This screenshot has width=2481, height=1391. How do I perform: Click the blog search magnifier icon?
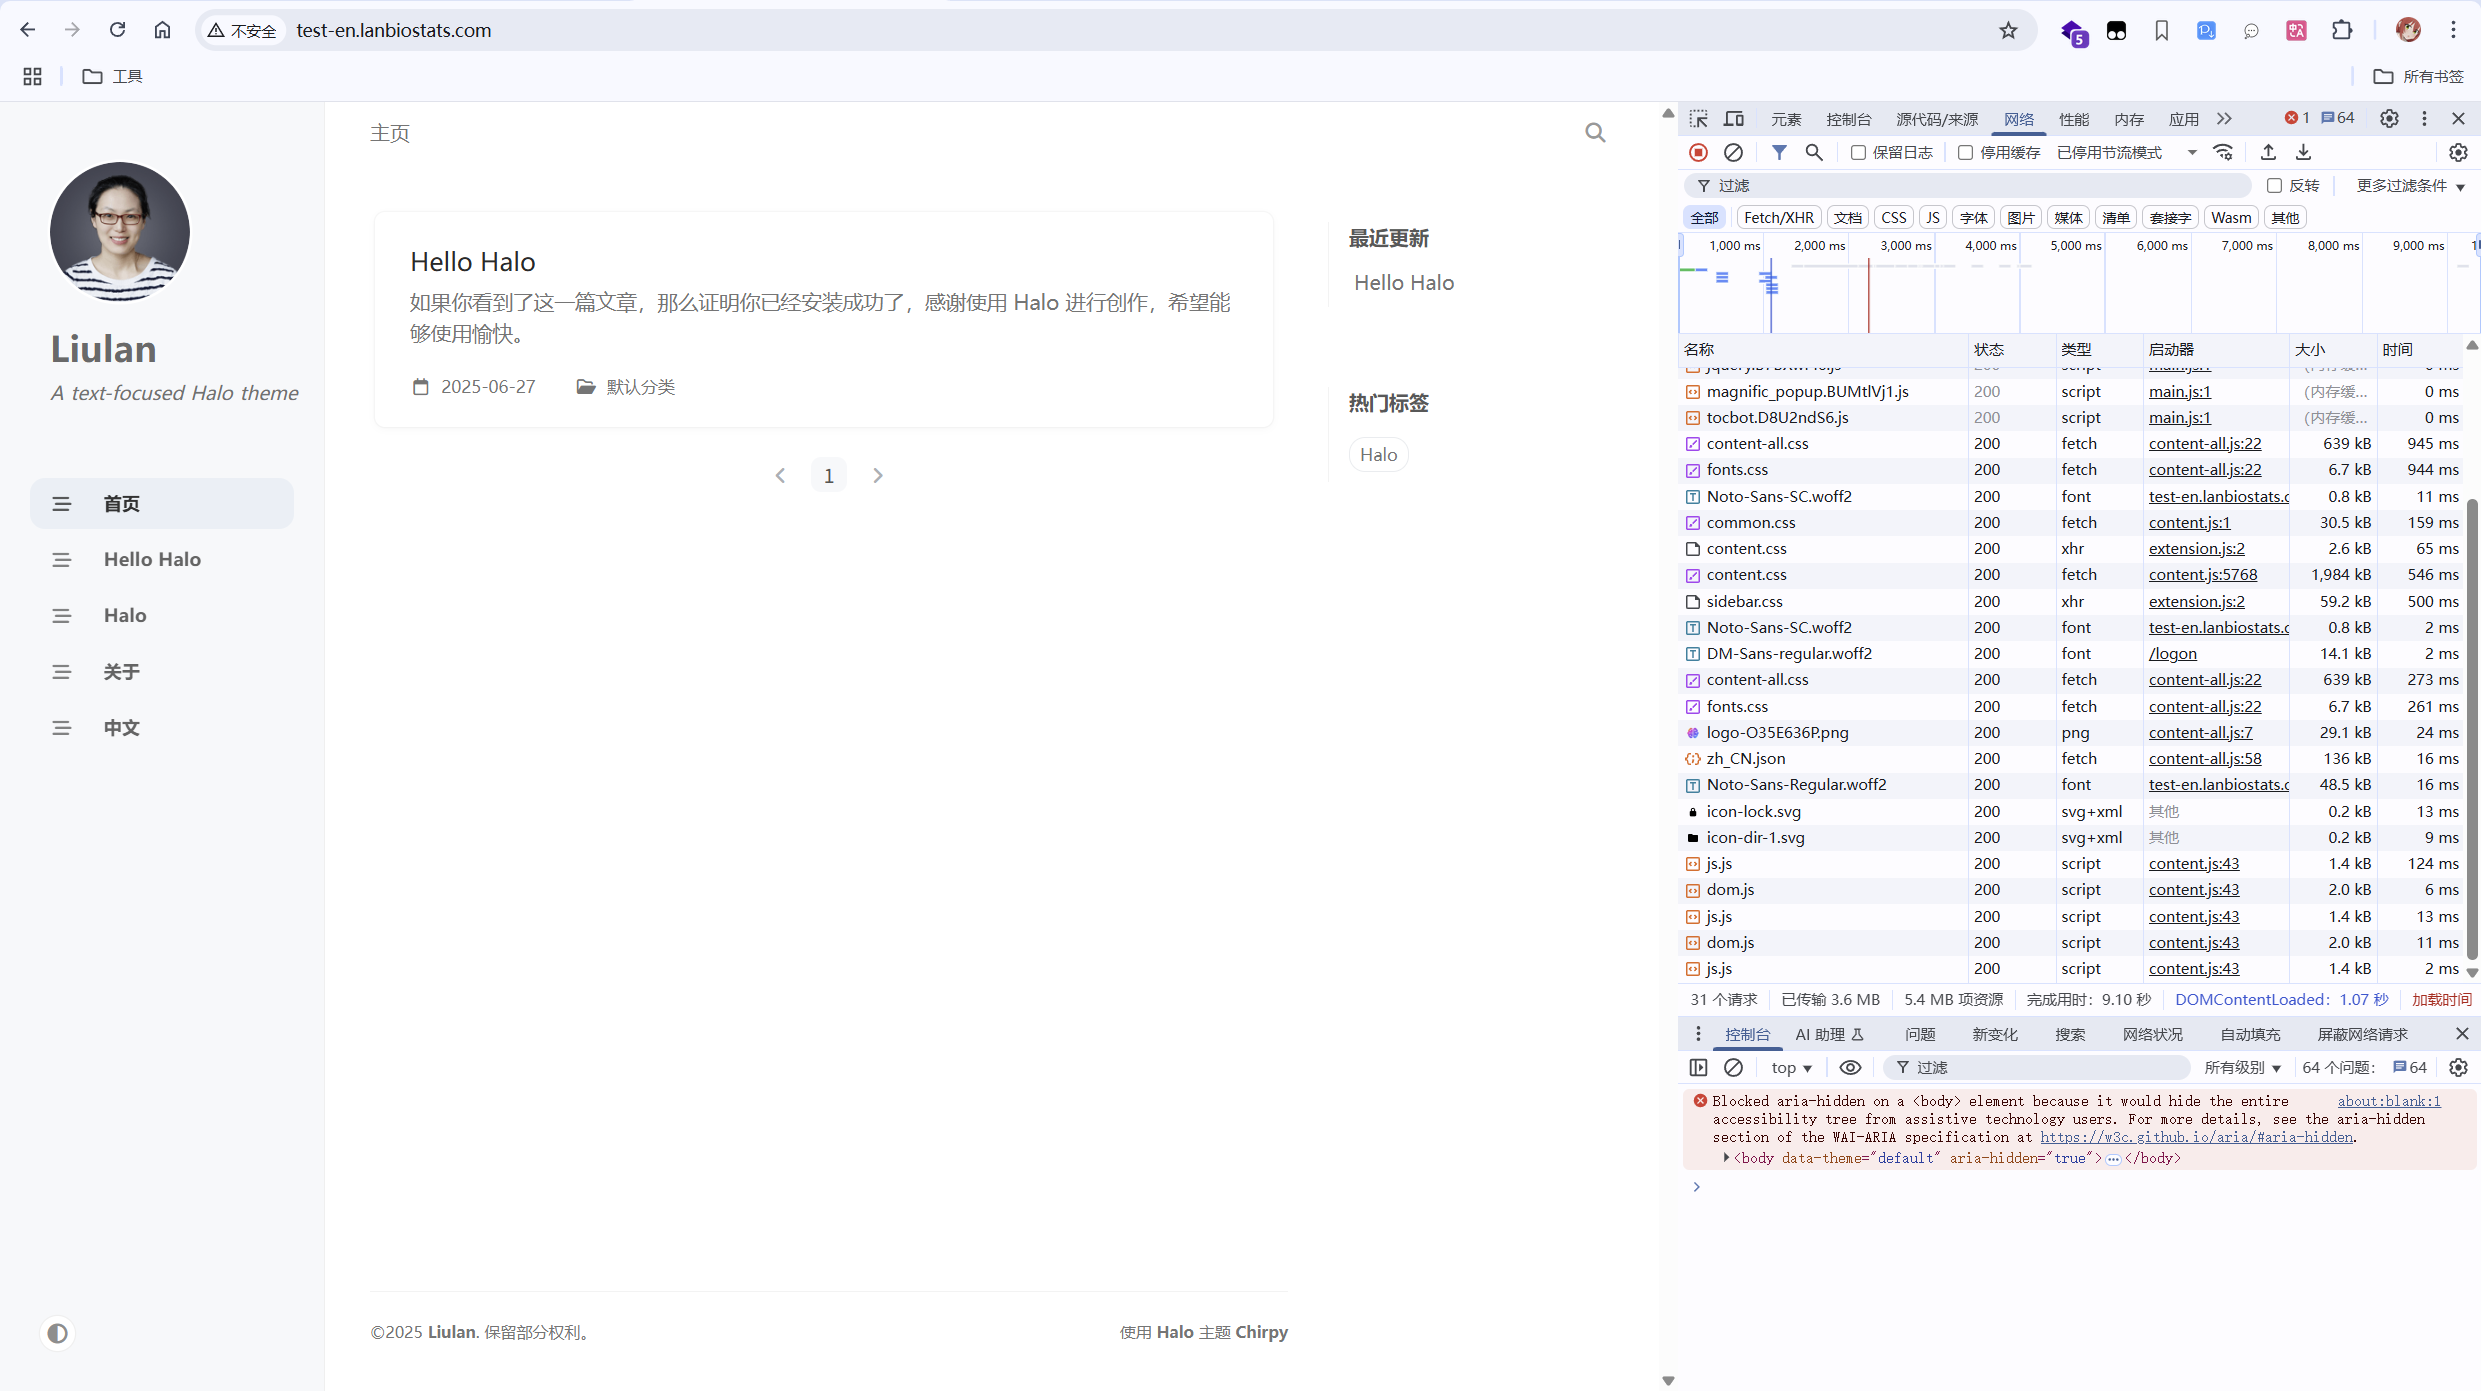(x=1595, y=133)
